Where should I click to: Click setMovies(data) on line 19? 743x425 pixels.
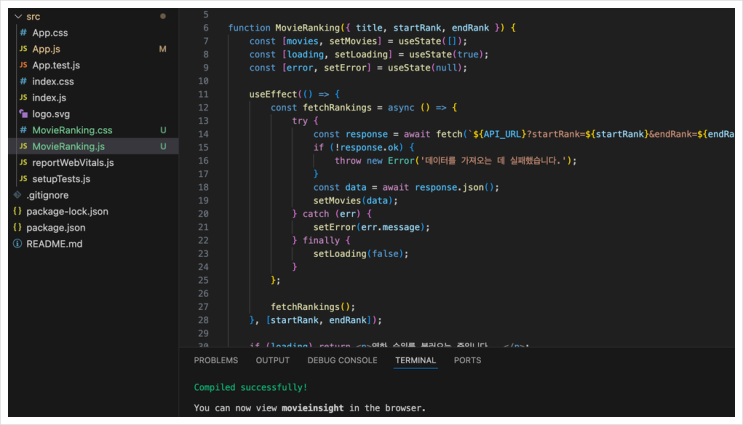pyautogui.click(x=353, y=200)
